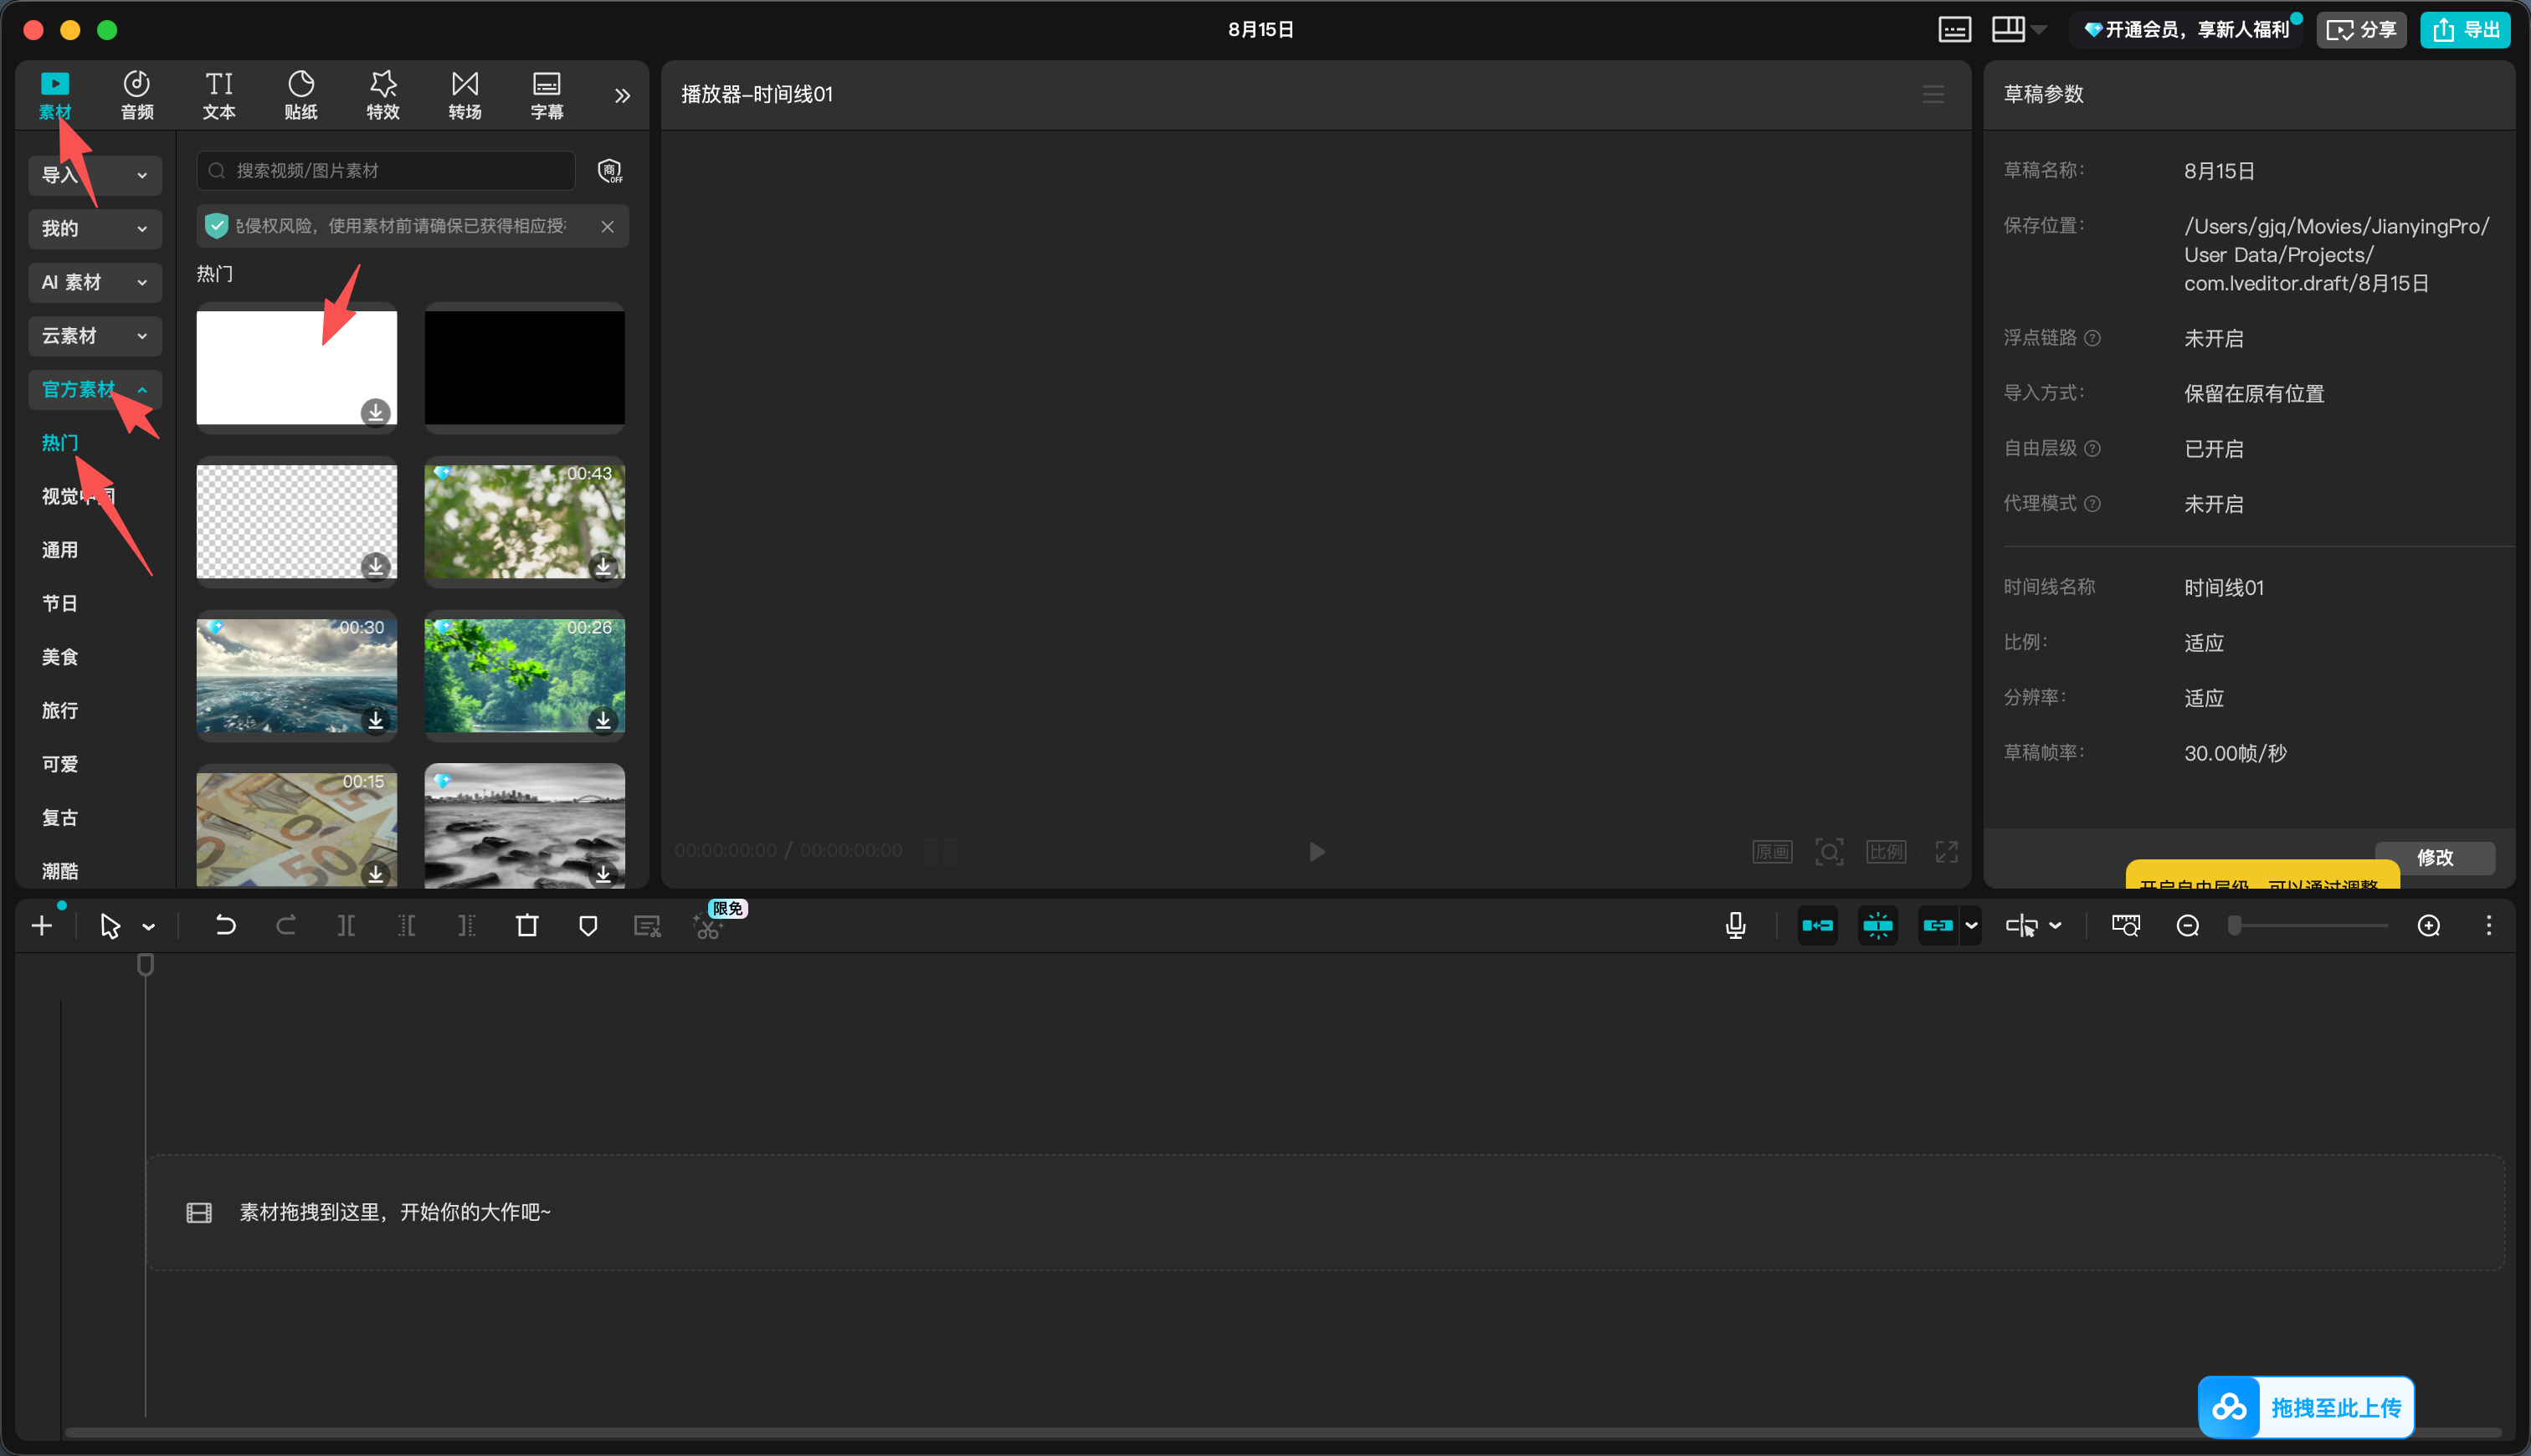Download the 00:43 leaves clip

pyautogui.click(x=603, y=566)
